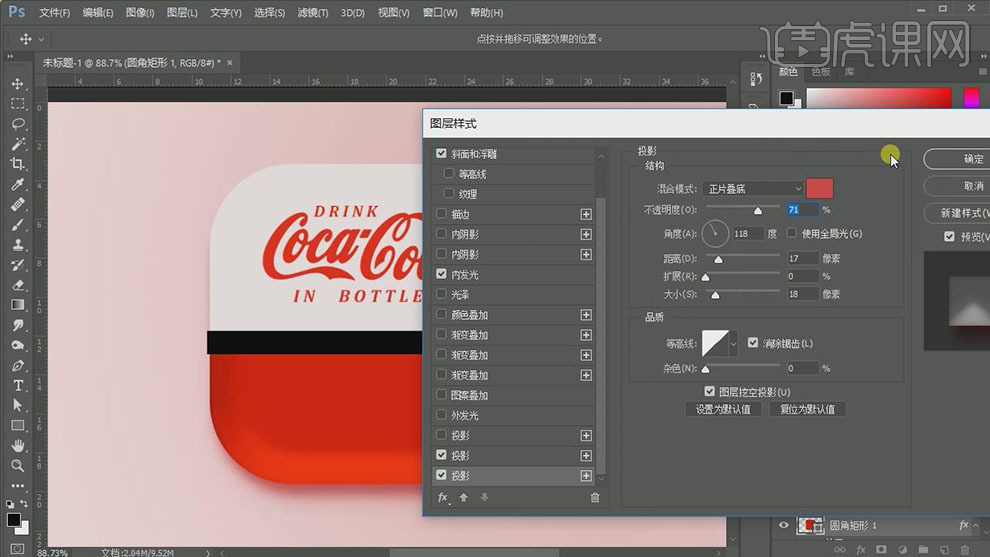Select the Crop tool
990x557 pixels.
click(18, 164)
